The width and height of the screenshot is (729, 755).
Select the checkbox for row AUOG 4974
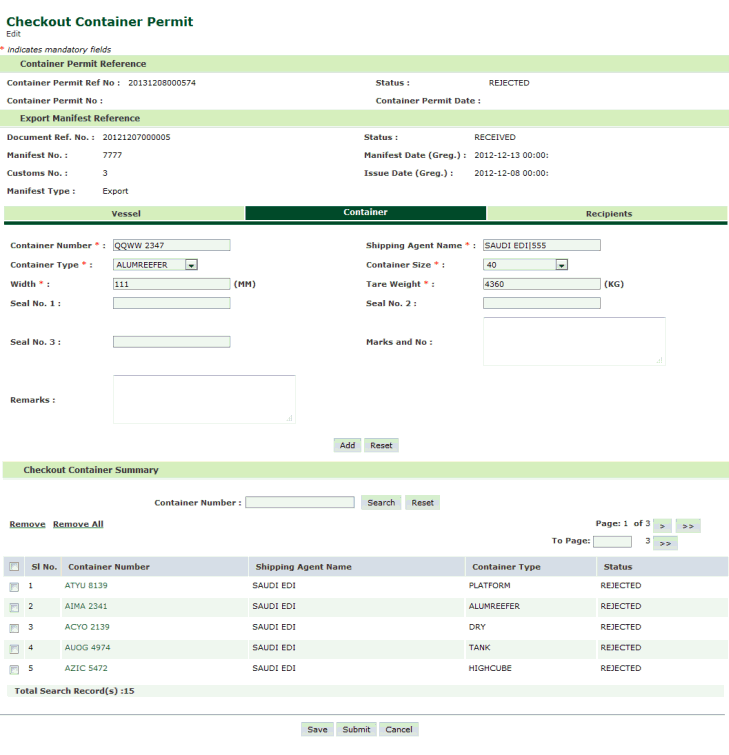(14, 648)
